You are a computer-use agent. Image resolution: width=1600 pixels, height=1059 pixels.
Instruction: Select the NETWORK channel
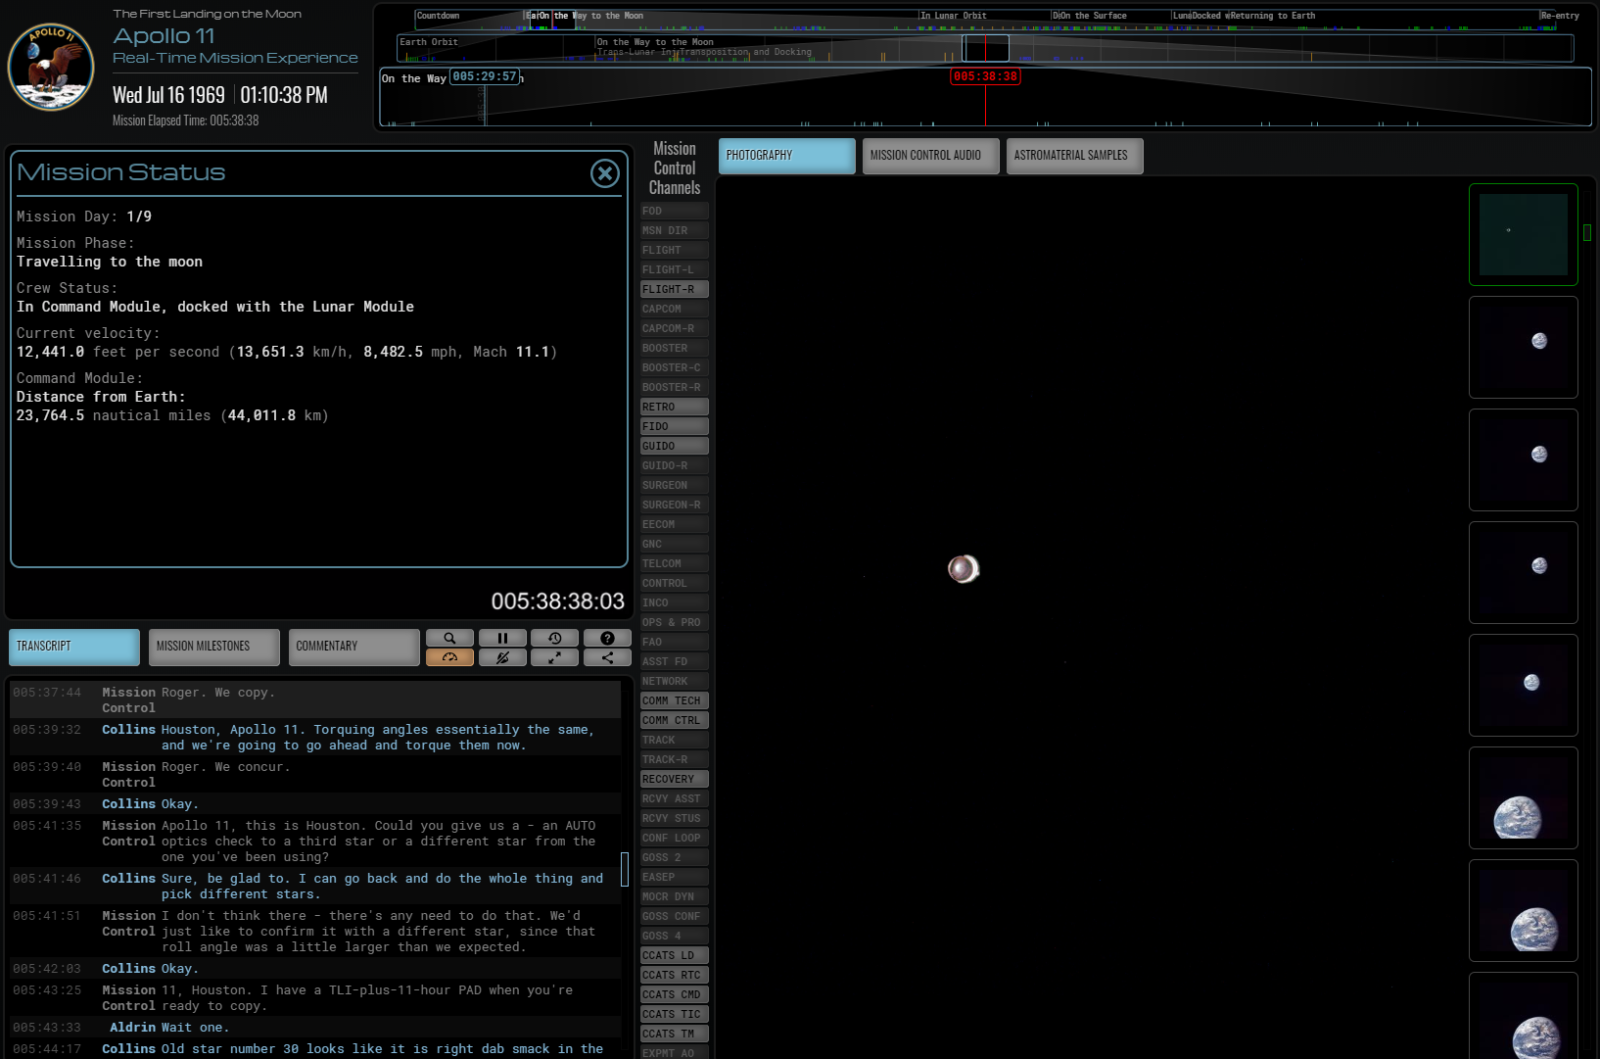click(674, 681)
